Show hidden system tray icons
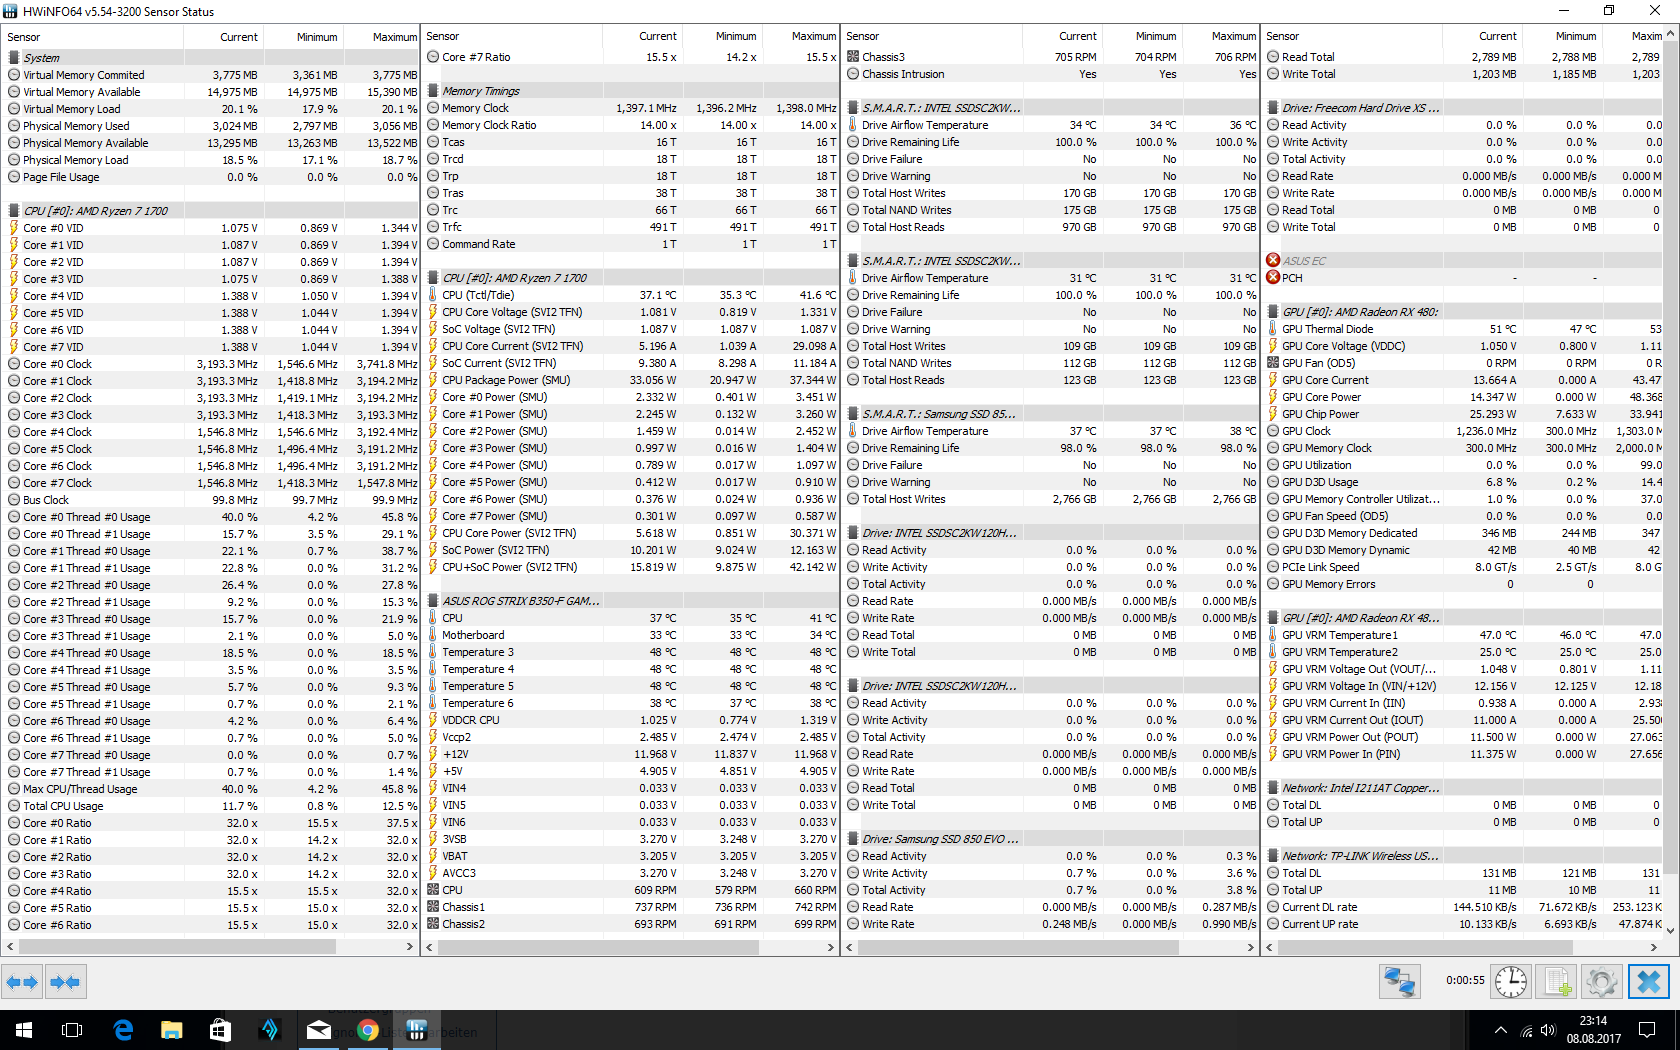The width and height of the screenshot is (1680, 1050). click(1500, 1030)
